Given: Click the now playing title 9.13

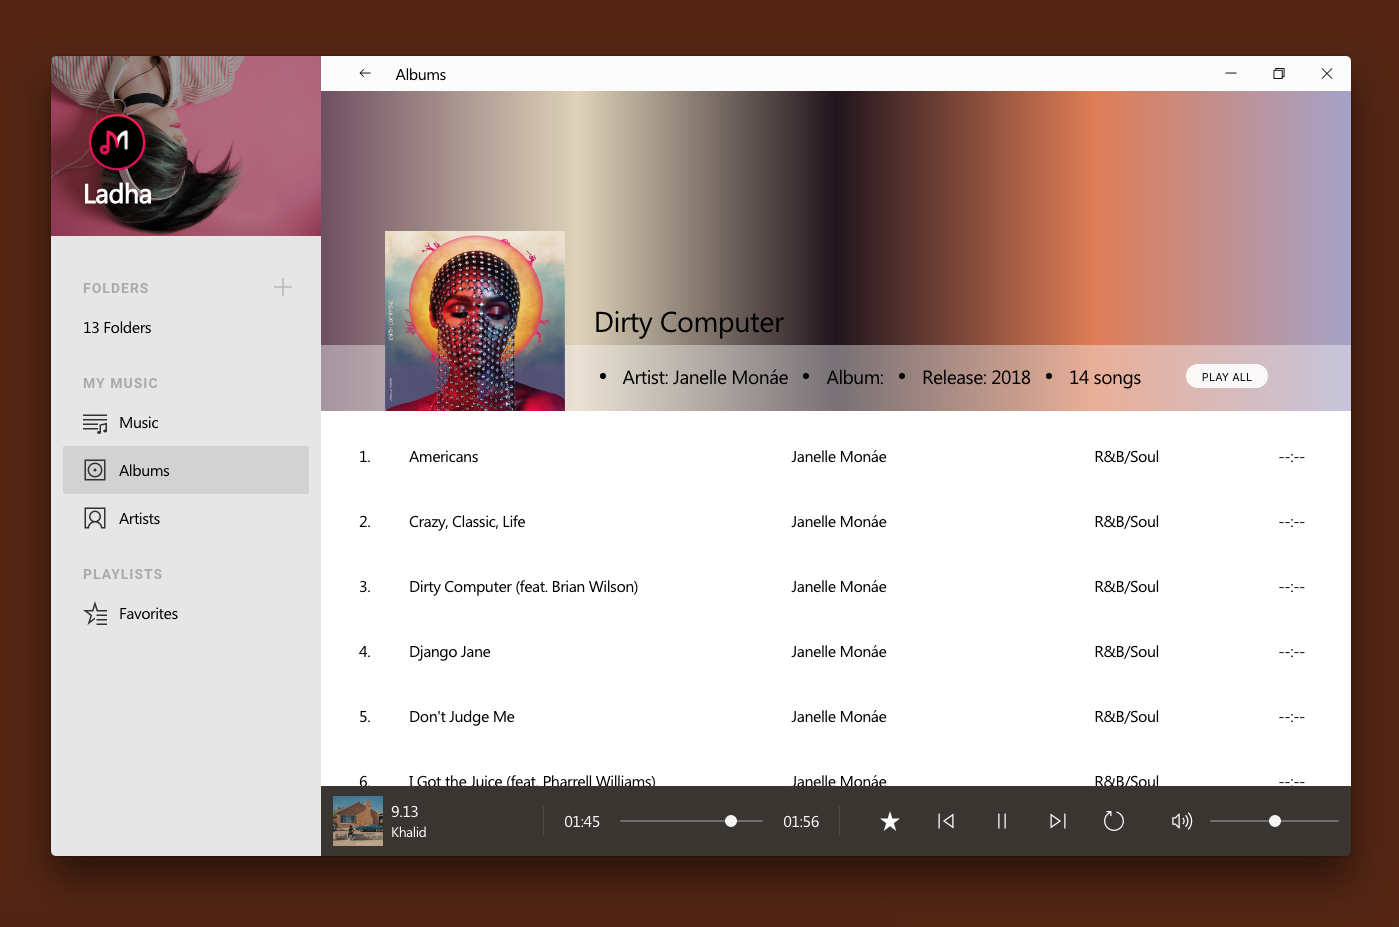Looking at the screenshot, I should [x=405, y=812].
